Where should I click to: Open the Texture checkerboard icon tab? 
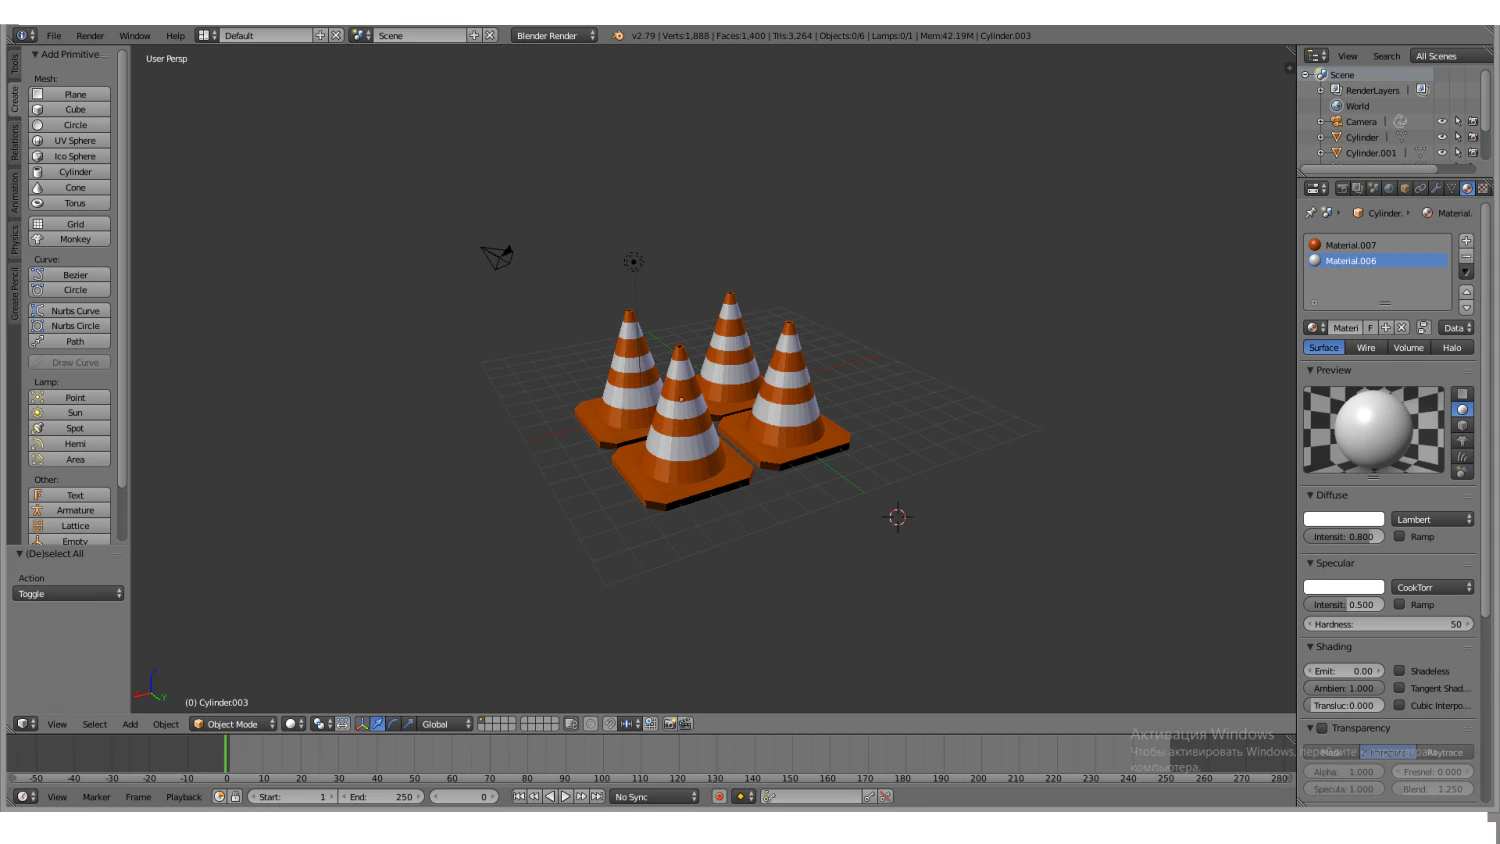click(1483, 188)
